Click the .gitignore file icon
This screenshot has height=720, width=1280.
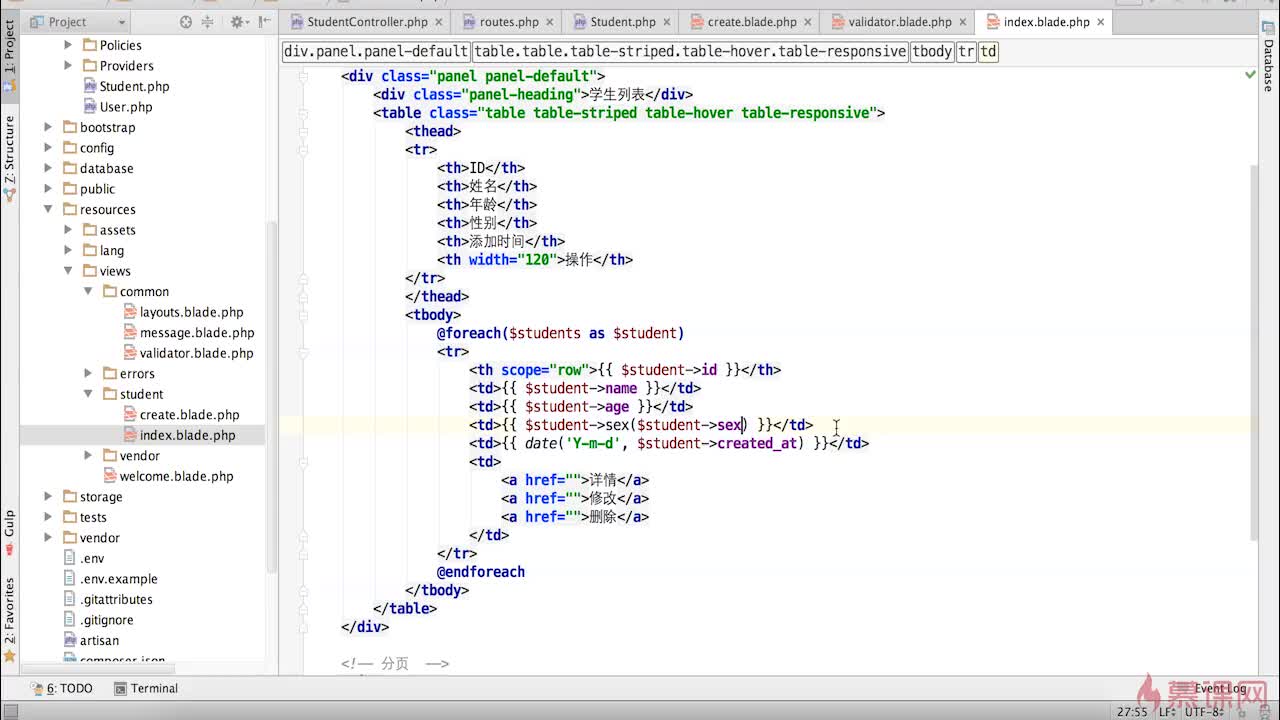70,619
